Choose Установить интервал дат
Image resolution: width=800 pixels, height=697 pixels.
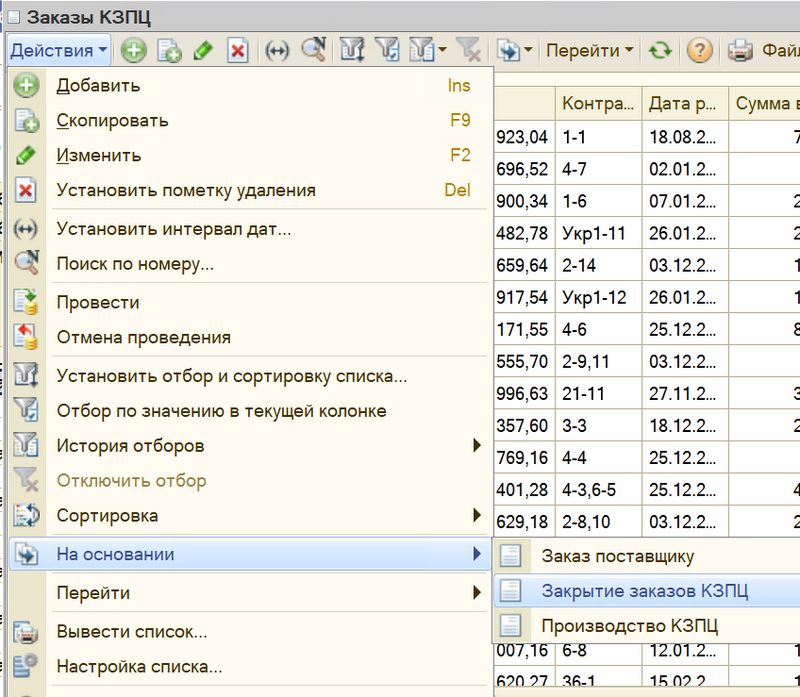(249, 229)
